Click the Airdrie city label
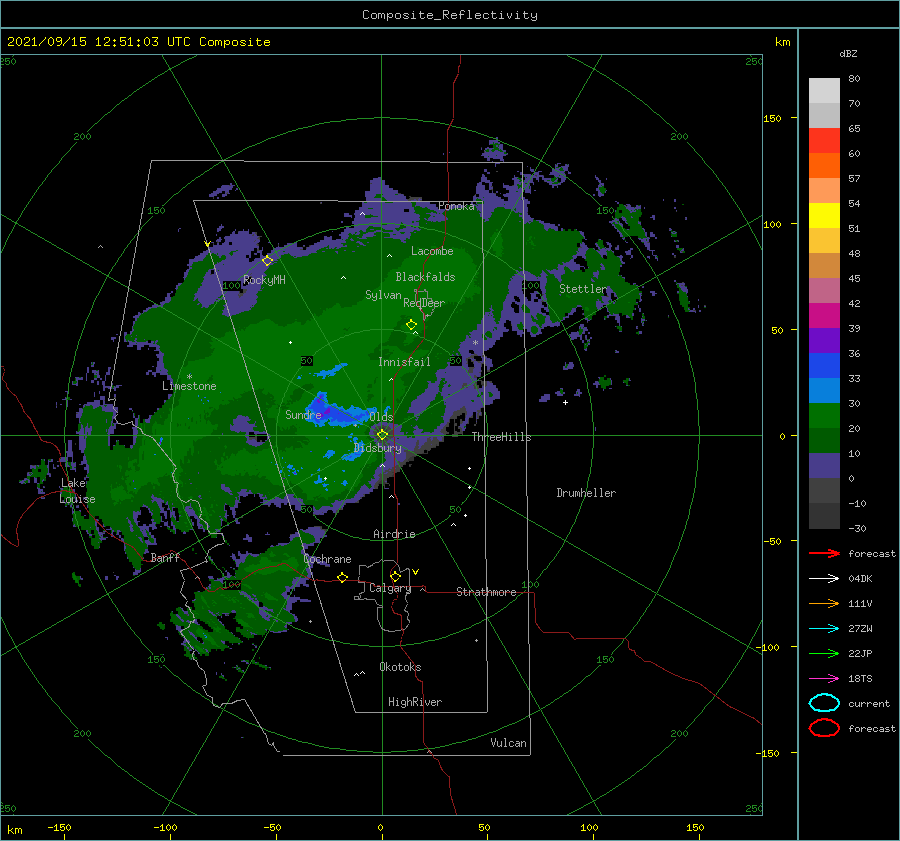 point(394,534)
